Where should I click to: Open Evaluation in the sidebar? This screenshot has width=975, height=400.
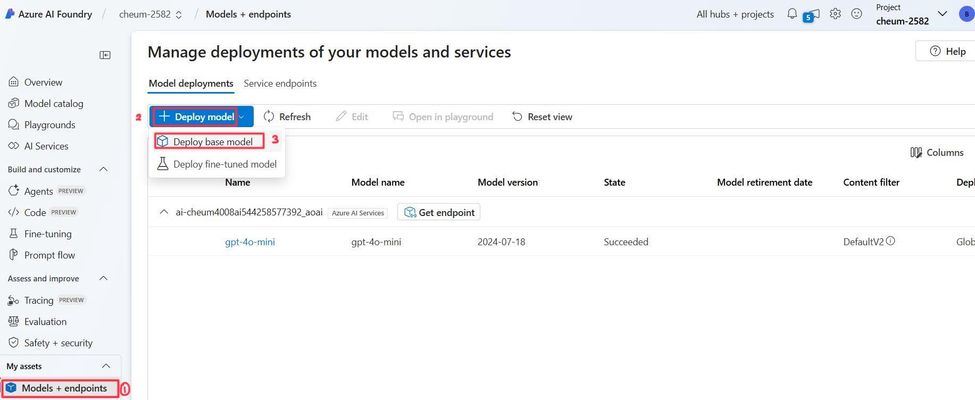(x=45, y=322)
